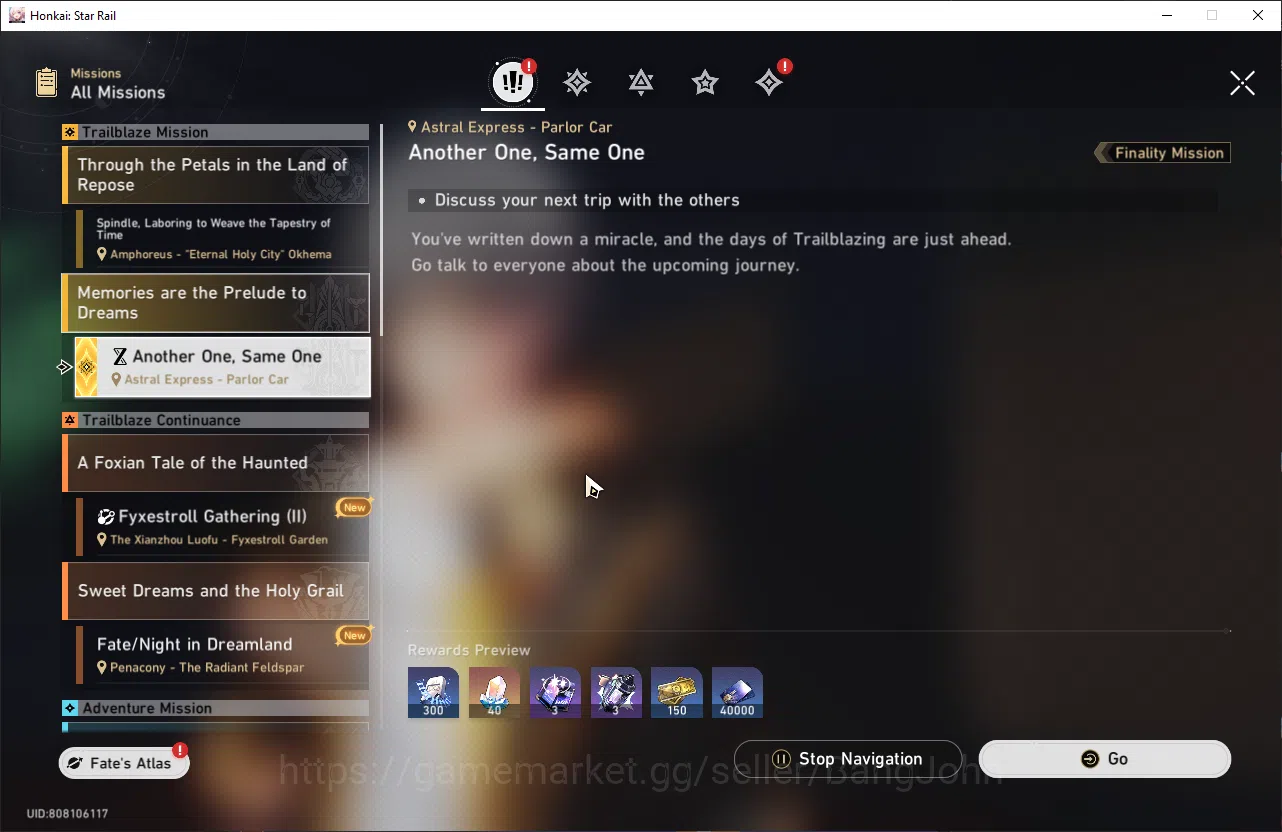Click the location pin above the mission title

413,127
